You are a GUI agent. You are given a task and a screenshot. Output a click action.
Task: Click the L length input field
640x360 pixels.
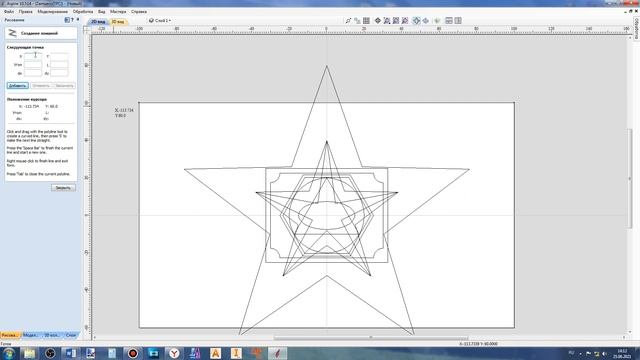(x=59, y=64)
